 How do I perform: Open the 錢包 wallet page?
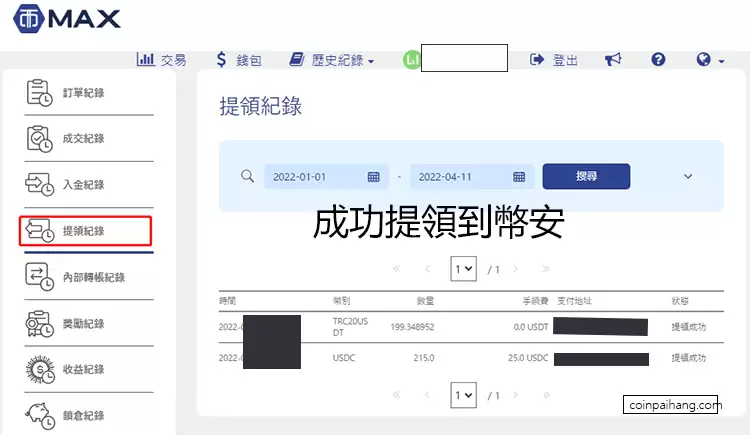239,60
